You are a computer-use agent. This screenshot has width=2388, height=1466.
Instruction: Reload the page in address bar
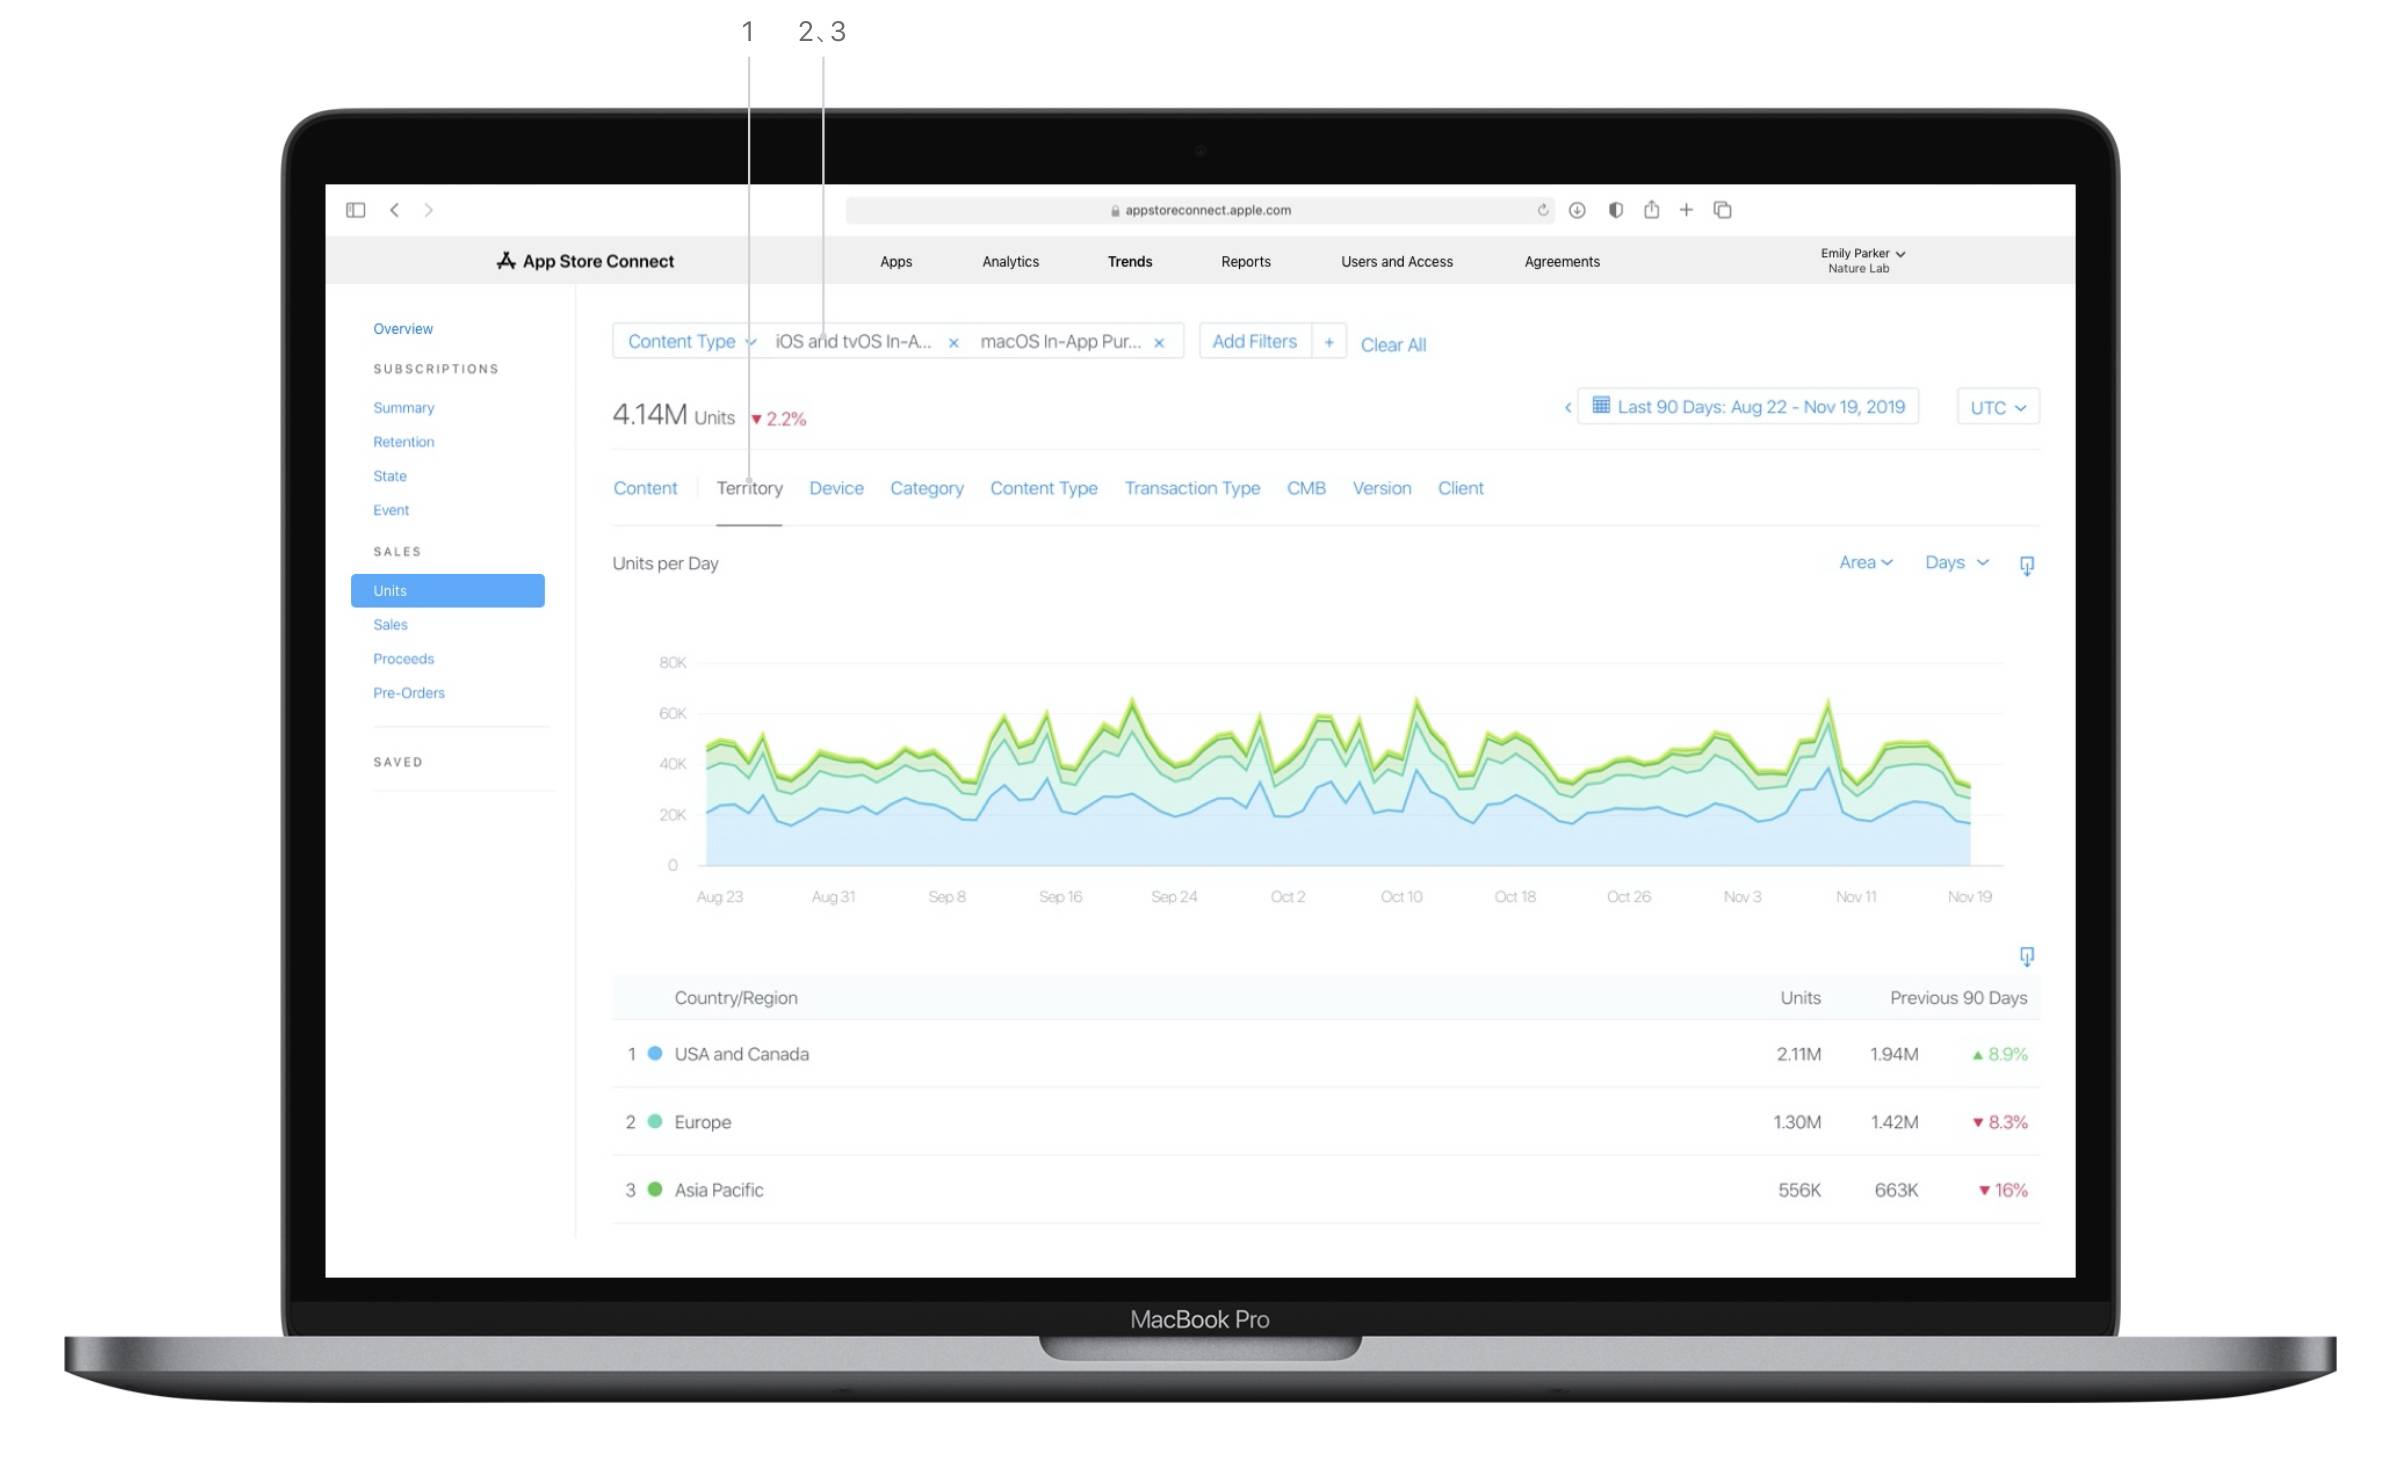pos(1543,210)
